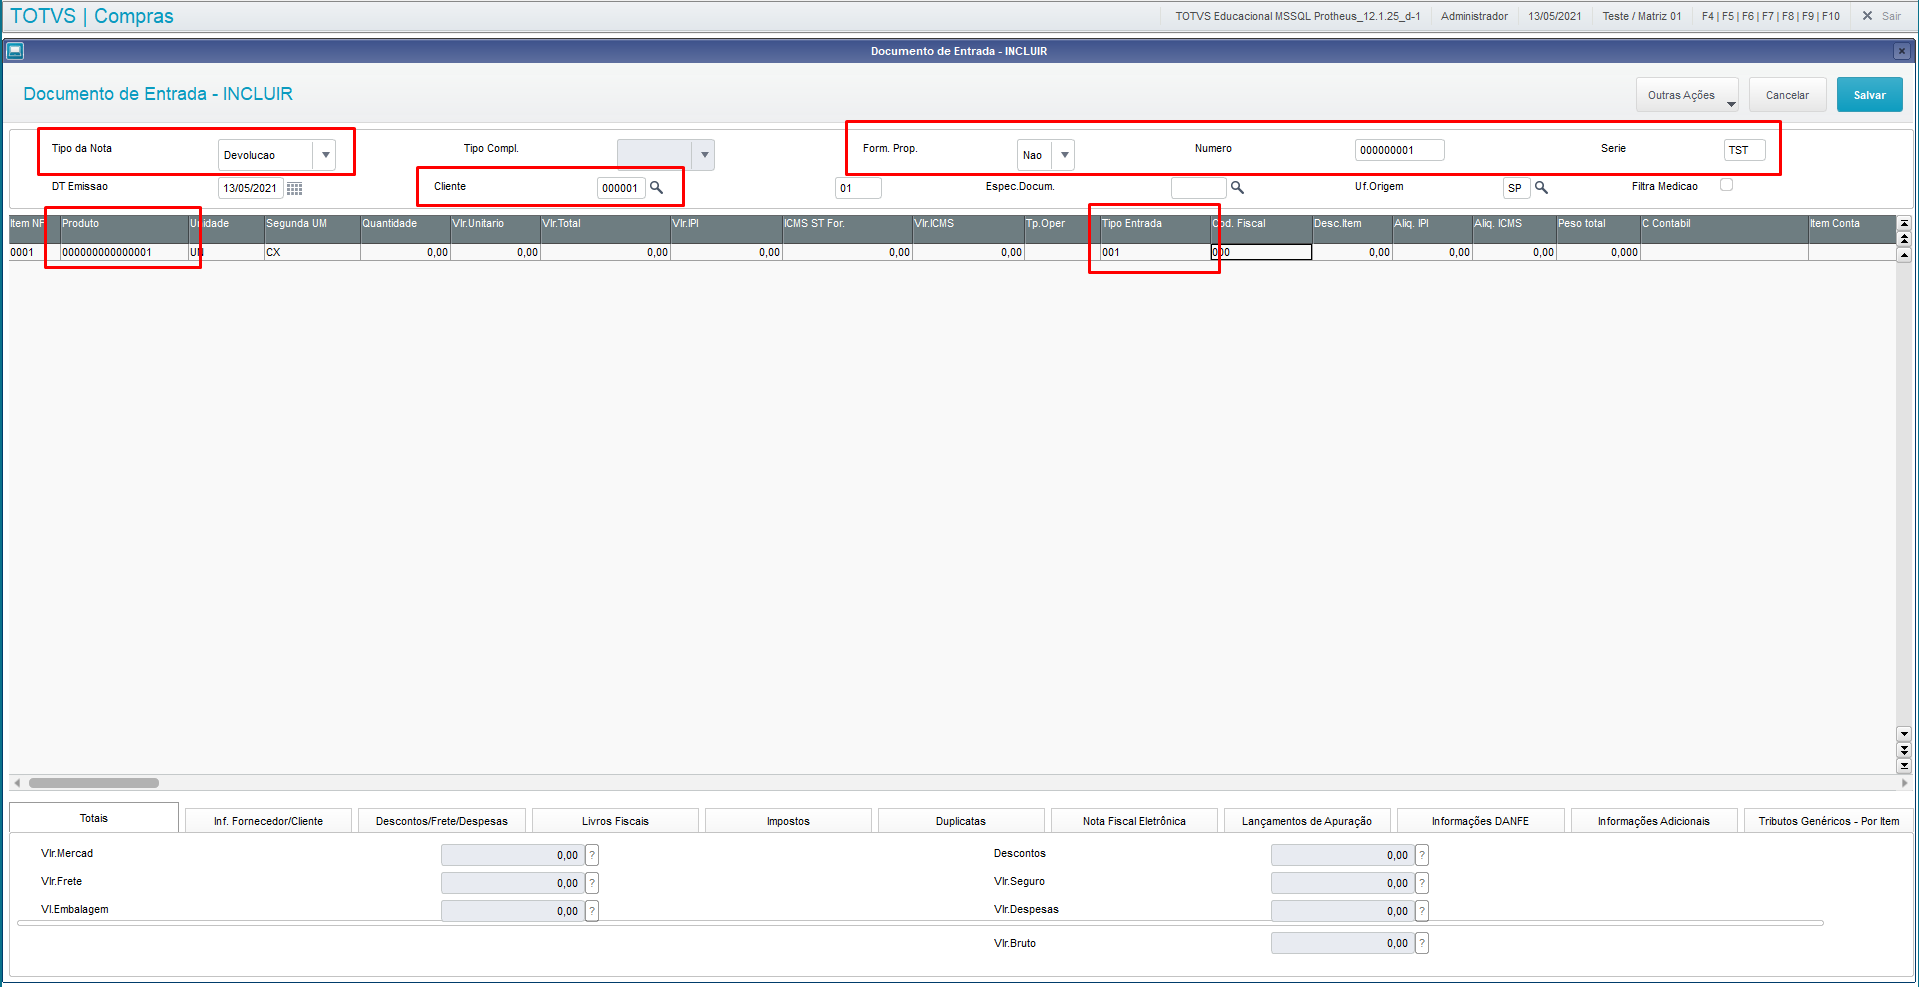The image size is (1919, 987).
Task: Open the calendar picker beside DT Emissao
Action: tap(294, 188)
